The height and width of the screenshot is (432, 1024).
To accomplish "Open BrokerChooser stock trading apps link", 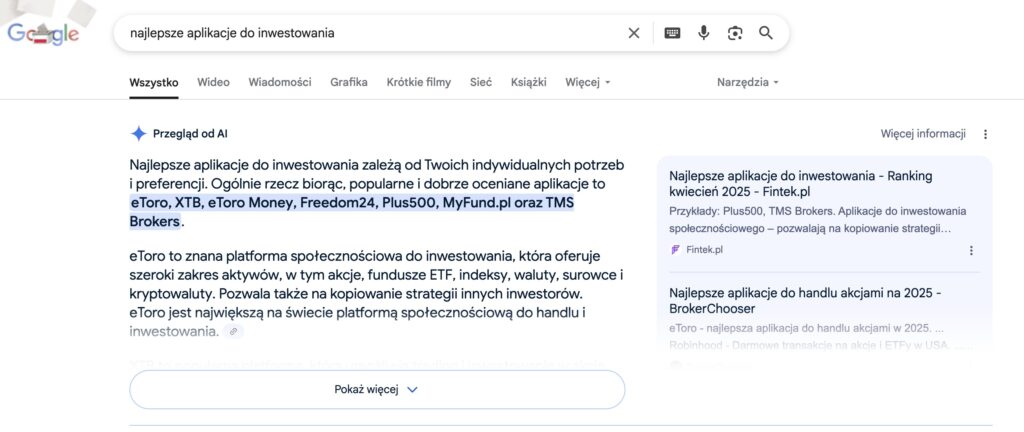I will (805, 300).
